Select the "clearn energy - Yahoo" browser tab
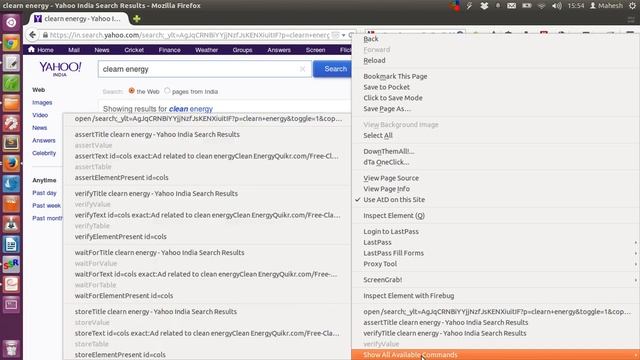The height and width of the screenshot is (360, 640). [78, 19]
